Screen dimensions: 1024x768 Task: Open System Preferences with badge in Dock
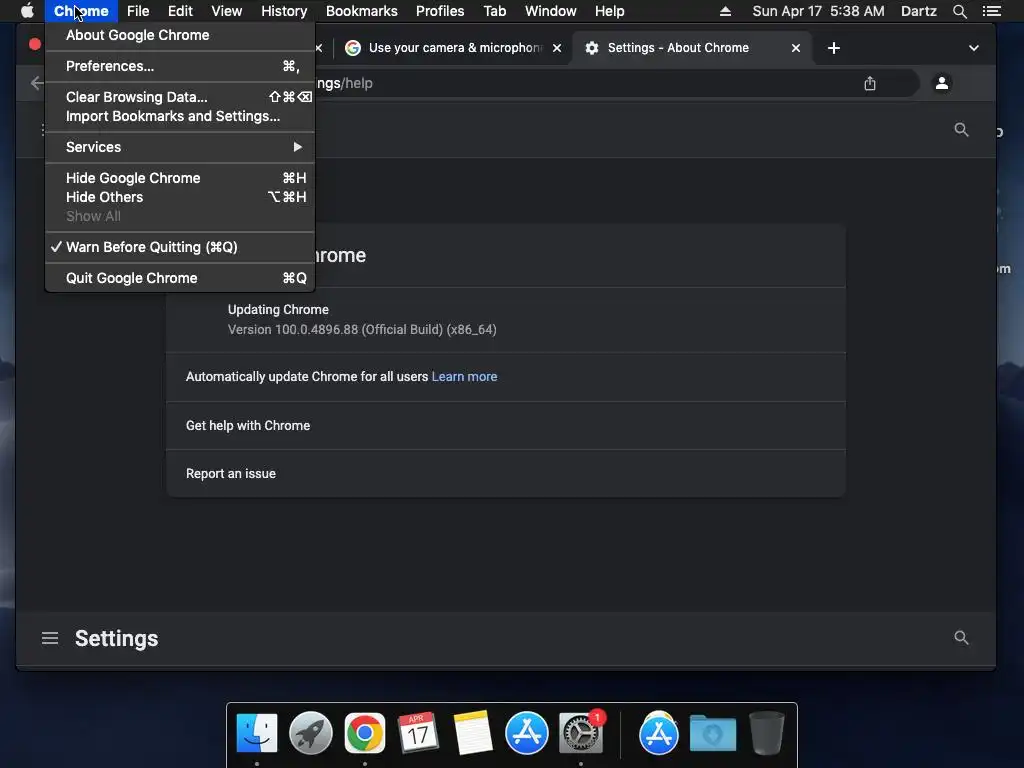581,733
